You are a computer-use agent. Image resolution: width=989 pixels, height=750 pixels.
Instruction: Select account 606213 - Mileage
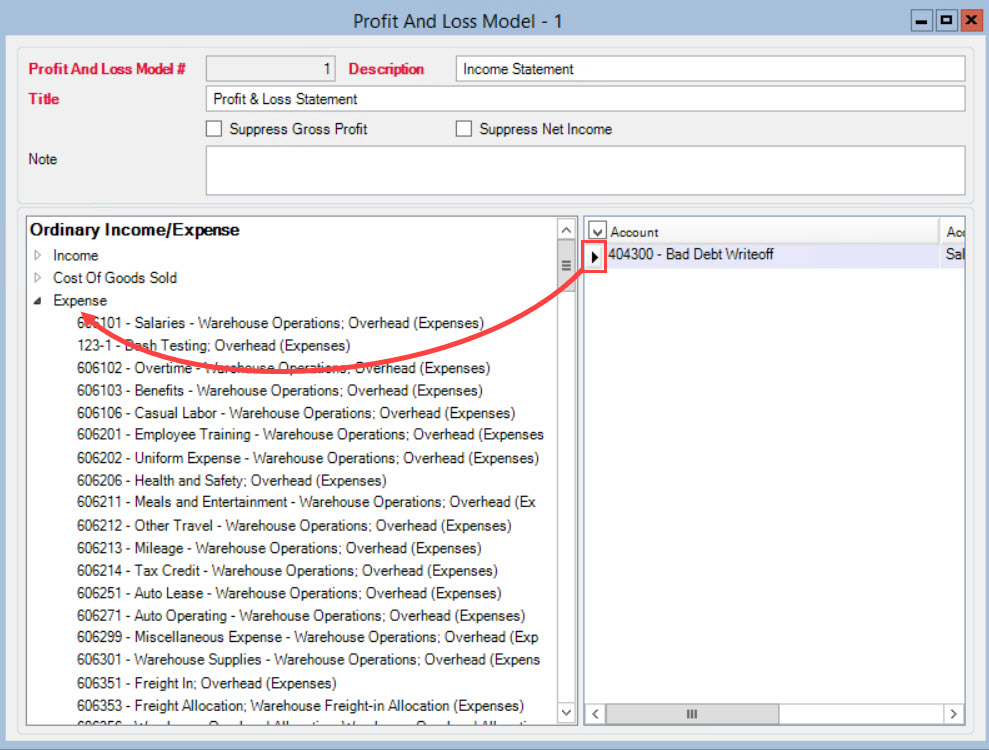(279, 548)
